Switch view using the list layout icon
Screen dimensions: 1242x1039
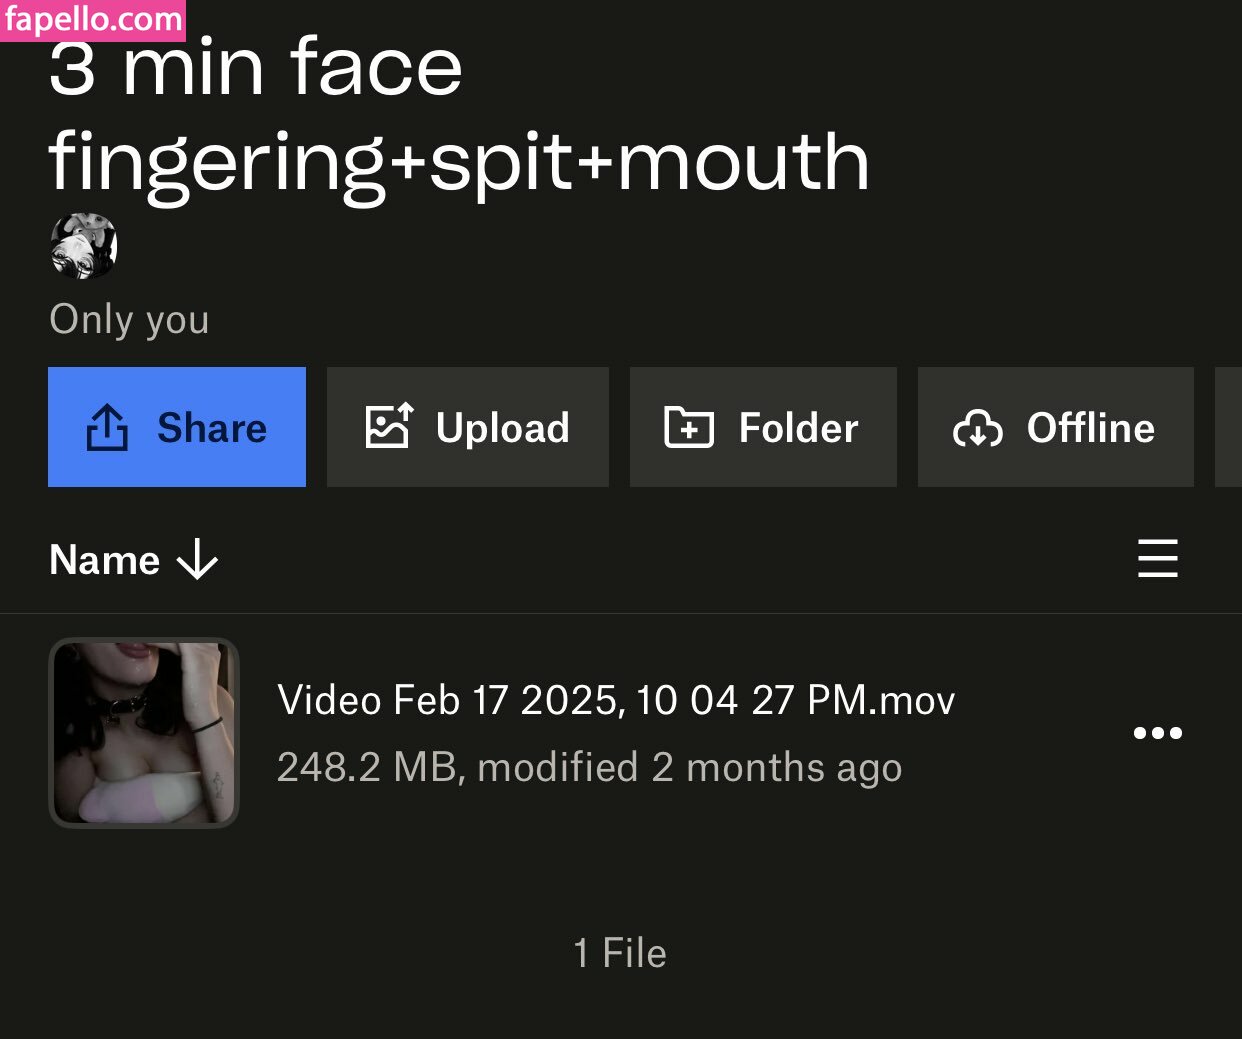pyautogui.click(x=1157, y=558)
